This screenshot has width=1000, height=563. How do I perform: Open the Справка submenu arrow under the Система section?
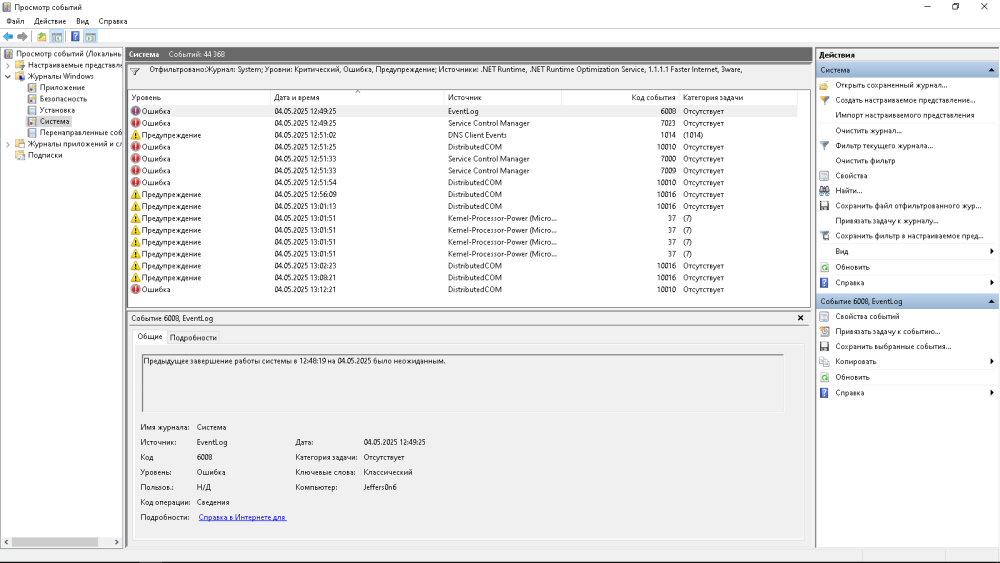point(992,282)
